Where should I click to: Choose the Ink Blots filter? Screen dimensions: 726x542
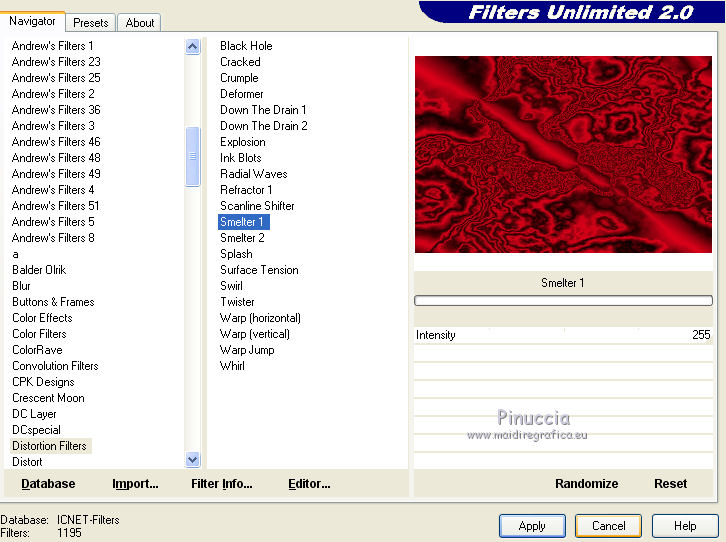[x=240, y=158]
